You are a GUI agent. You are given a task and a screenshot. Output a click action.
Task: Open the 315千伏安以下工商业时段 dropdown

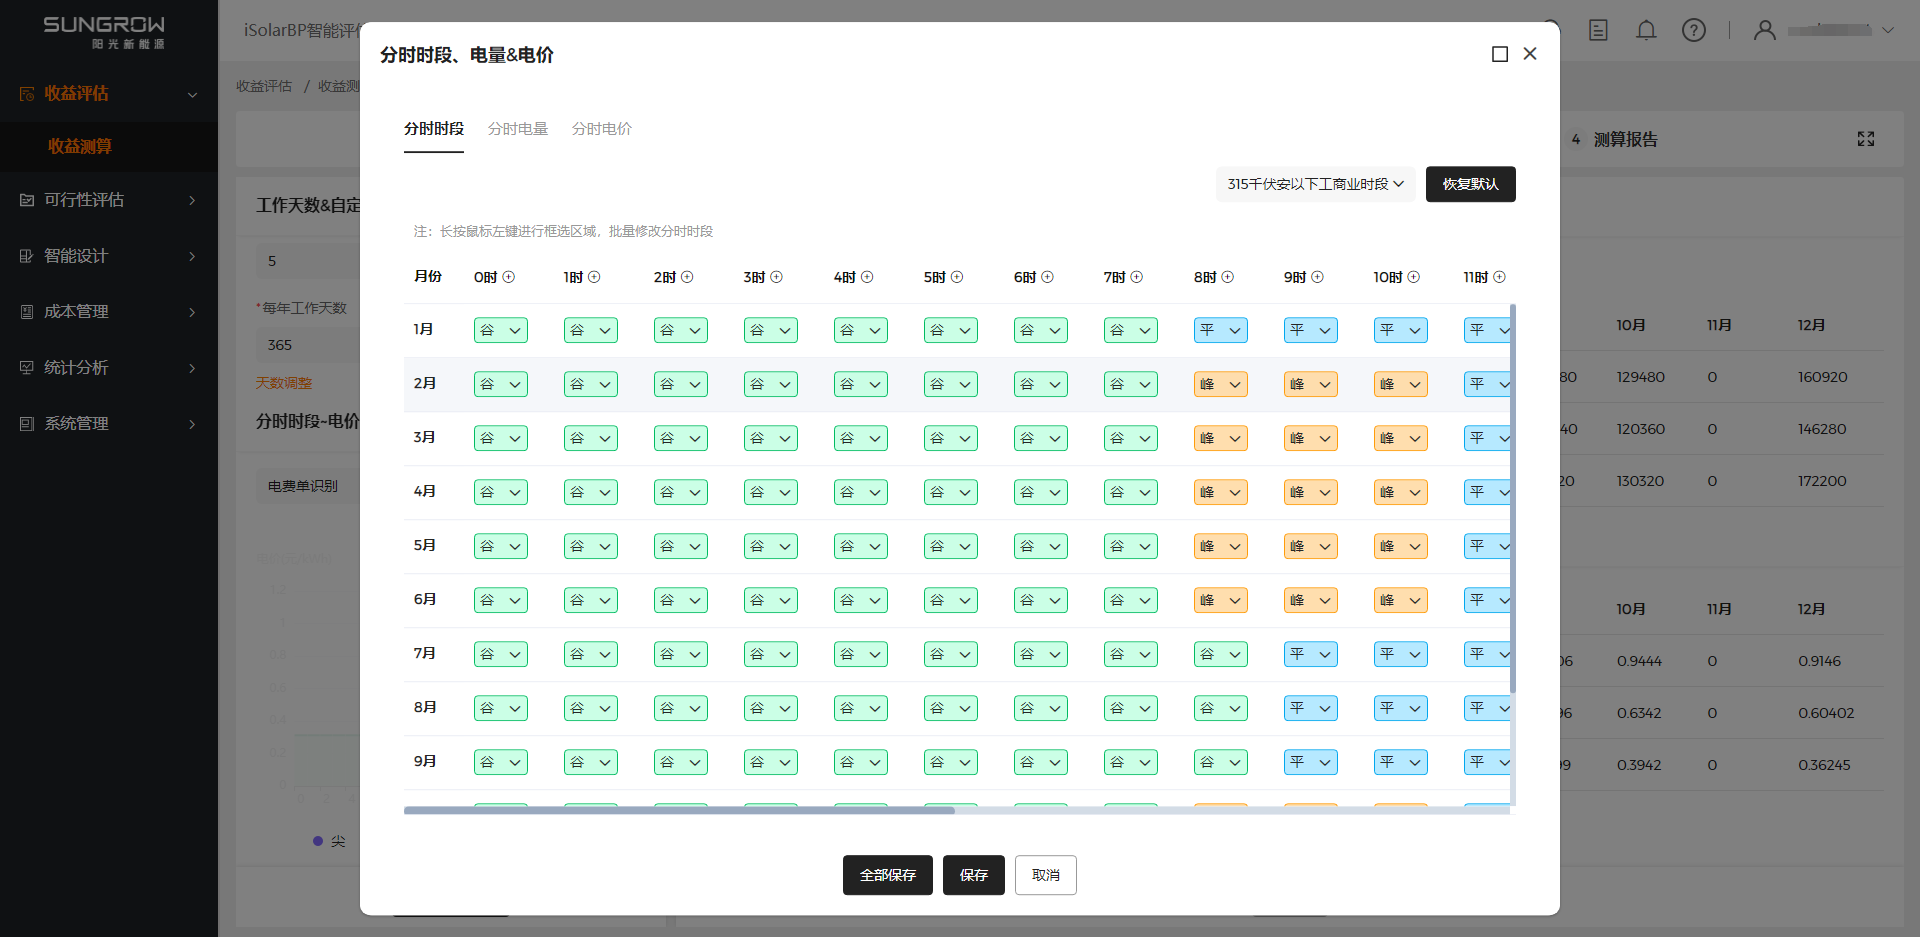coord(1315,184)
